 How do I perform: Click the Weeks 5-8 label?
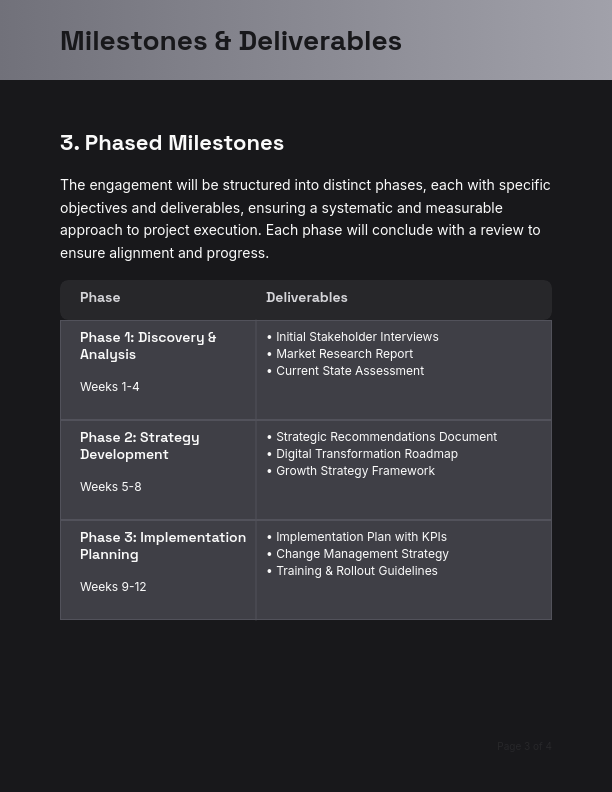(111, 487)
